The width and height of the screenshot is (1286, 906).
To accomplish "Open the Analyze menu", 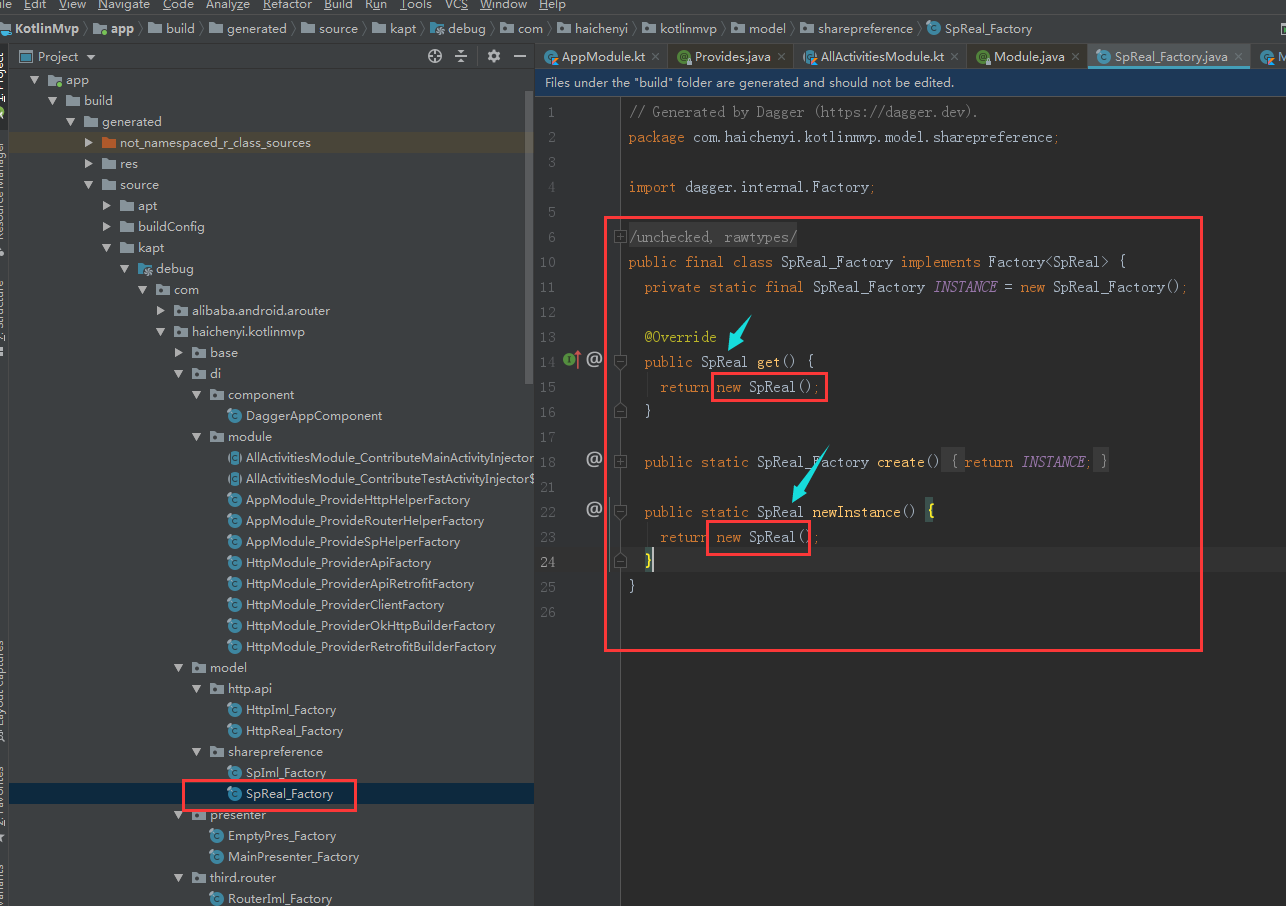I will 228,5.
